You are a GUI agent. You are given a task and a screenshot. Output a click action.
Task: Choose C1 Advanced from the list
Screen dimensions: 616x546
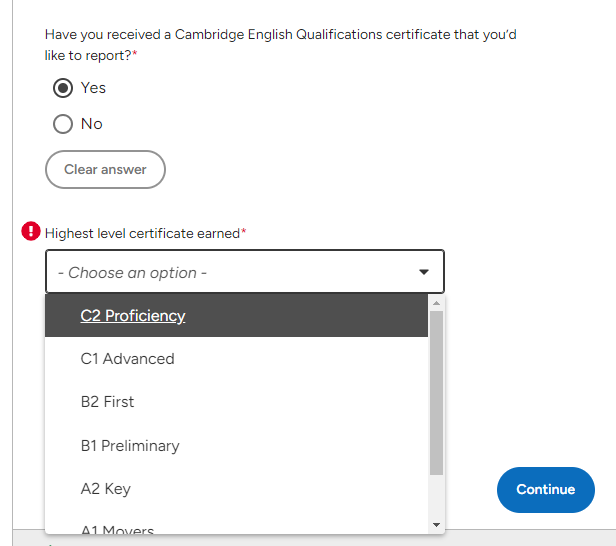coord(236,359)
